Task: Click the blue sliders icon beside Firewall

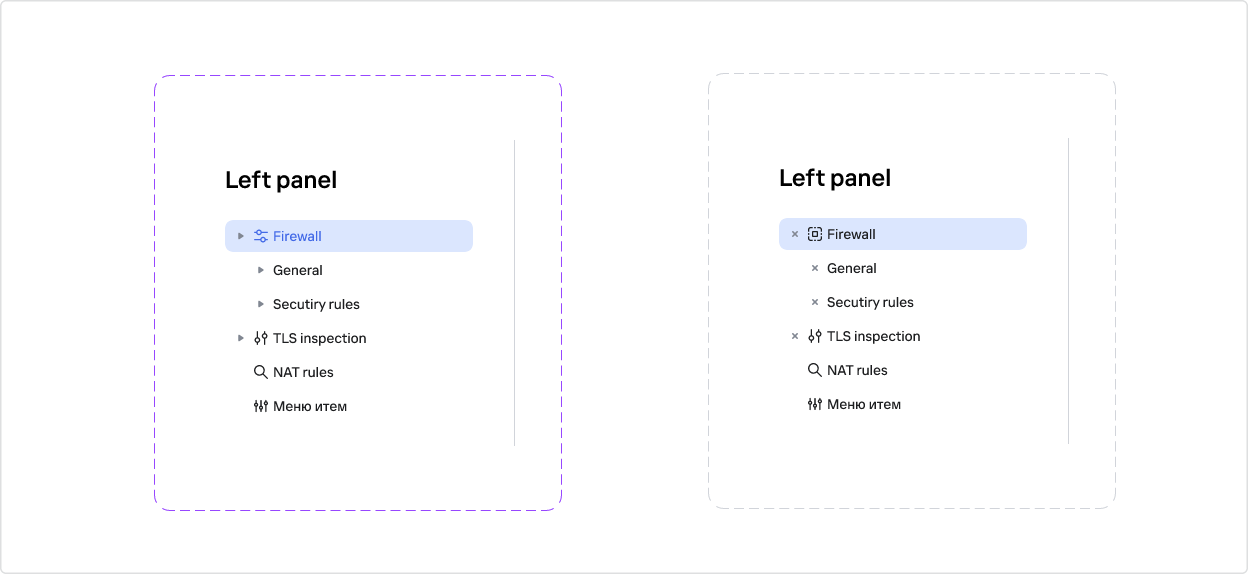Action: pos(261,236)
